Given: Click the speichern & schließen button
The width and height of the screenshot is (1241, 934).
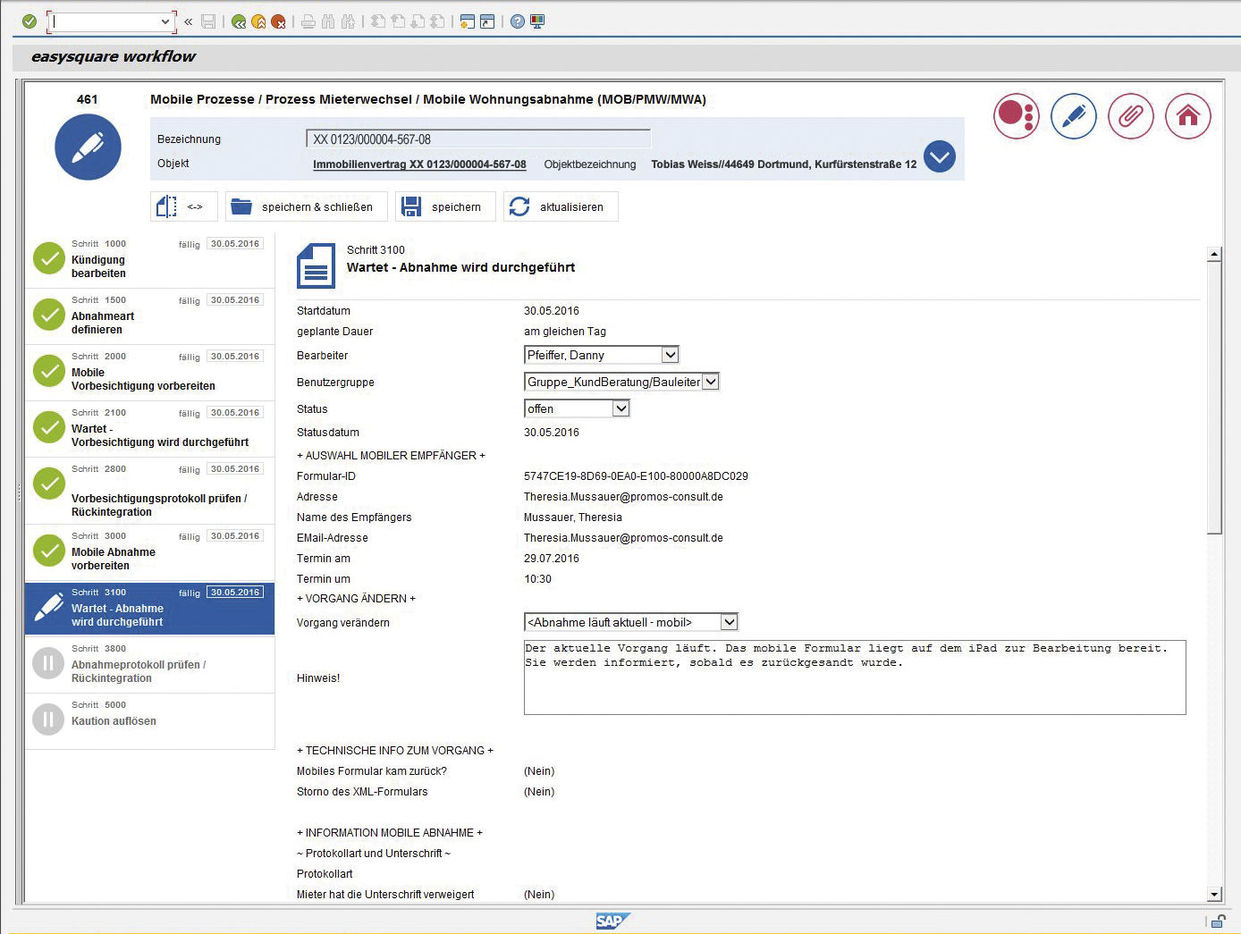Looking at the screenshot, I should (305, 206).
